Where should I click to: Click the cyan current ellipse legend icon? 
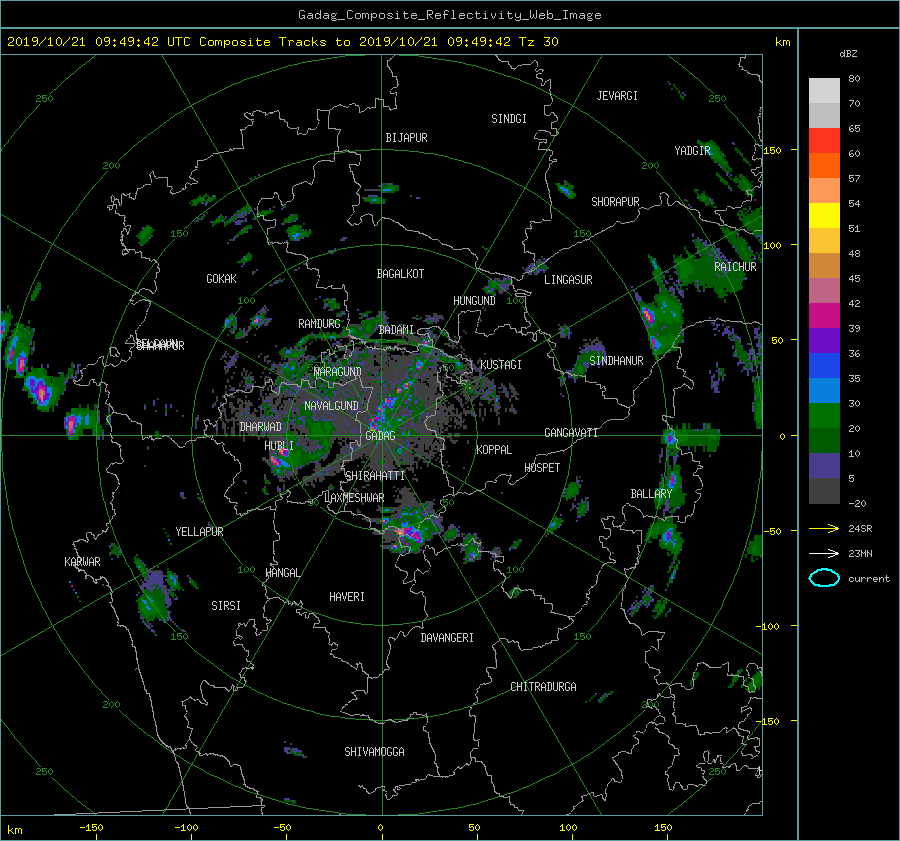[x=824, y=578]
